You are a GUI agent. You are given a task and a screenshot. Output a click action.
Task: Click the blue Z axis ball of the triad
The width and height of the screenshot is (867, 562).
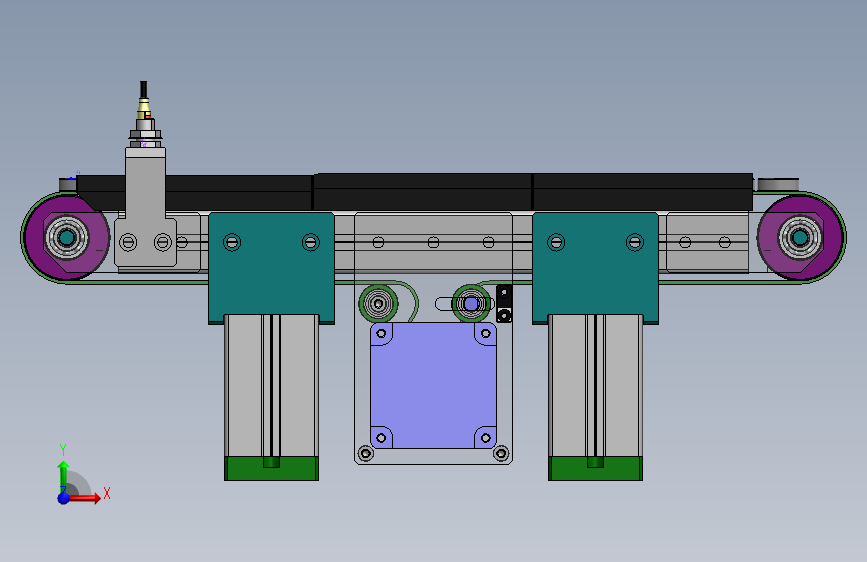click(64, 498)
